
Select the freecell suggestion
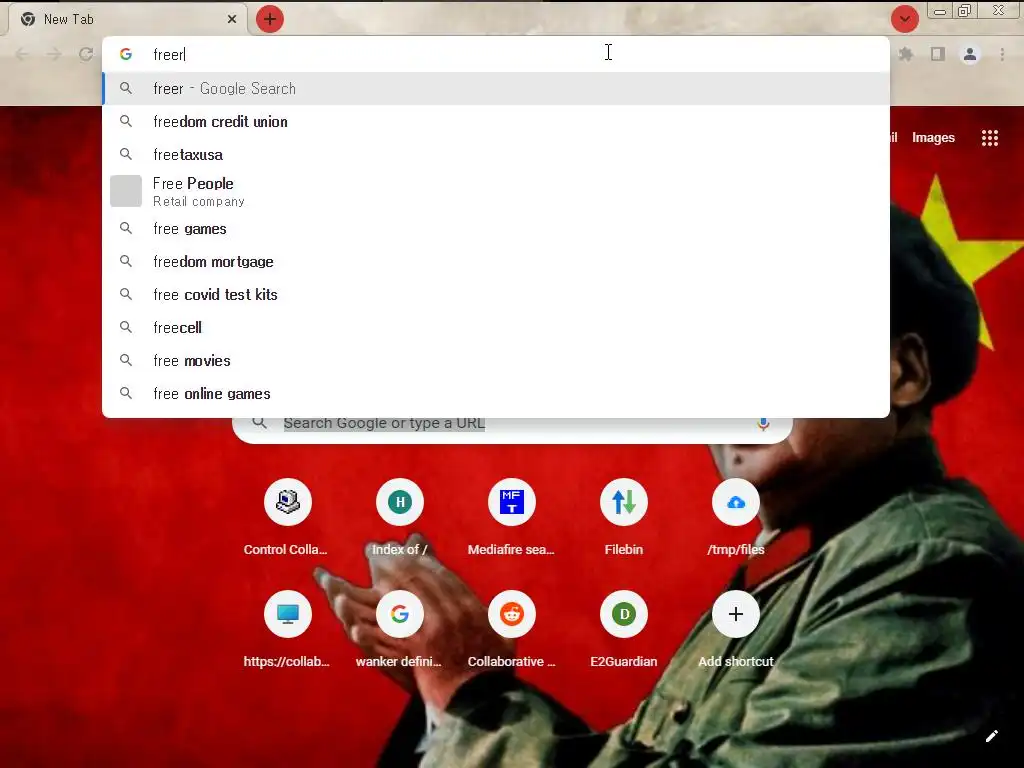(496, 327)
